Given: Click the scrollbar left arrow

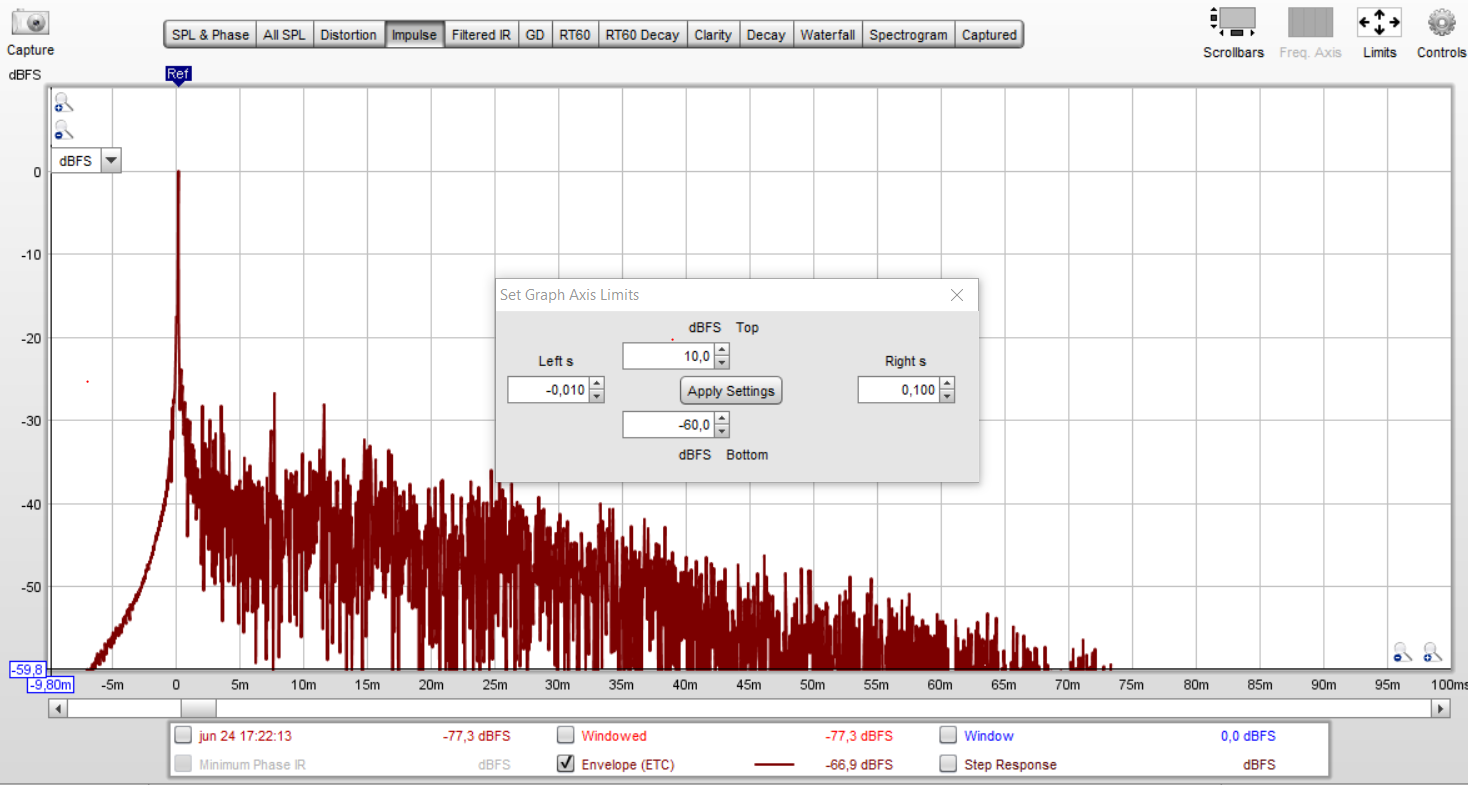Looking at the screenshot, I should click(x=58, y=708).
